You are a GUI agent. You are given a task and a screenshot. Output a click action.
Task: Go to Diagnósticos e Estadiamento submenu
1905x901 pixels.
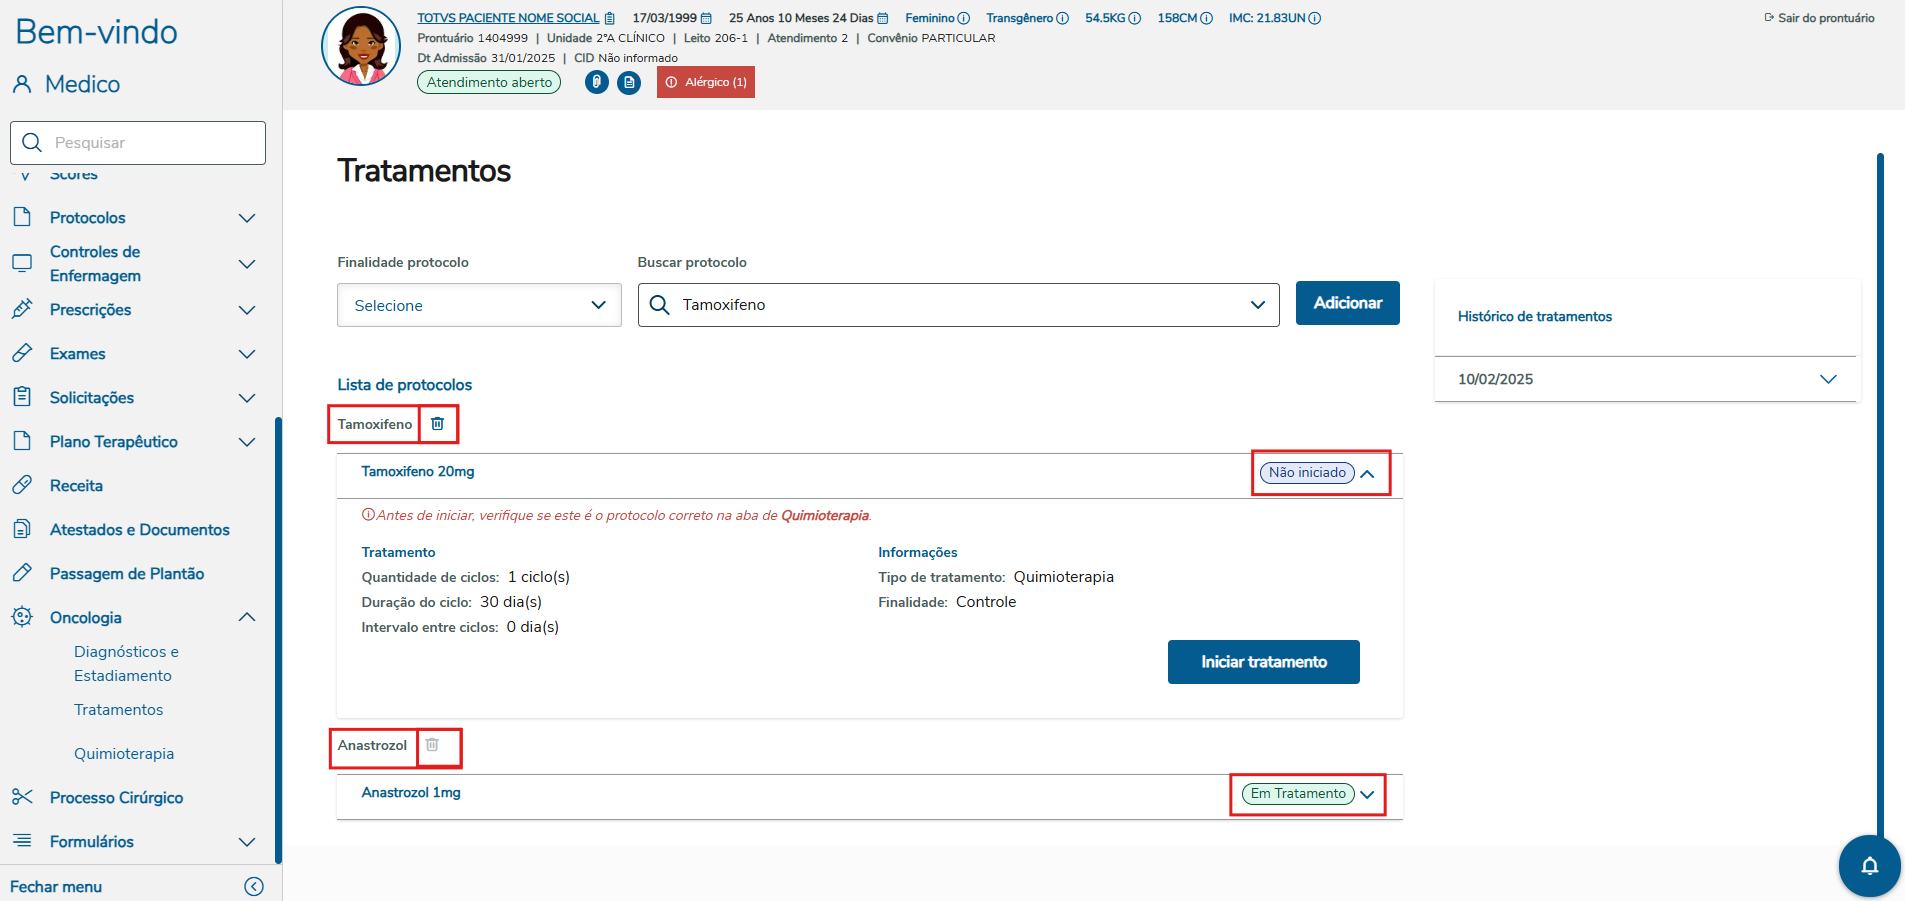126,664
